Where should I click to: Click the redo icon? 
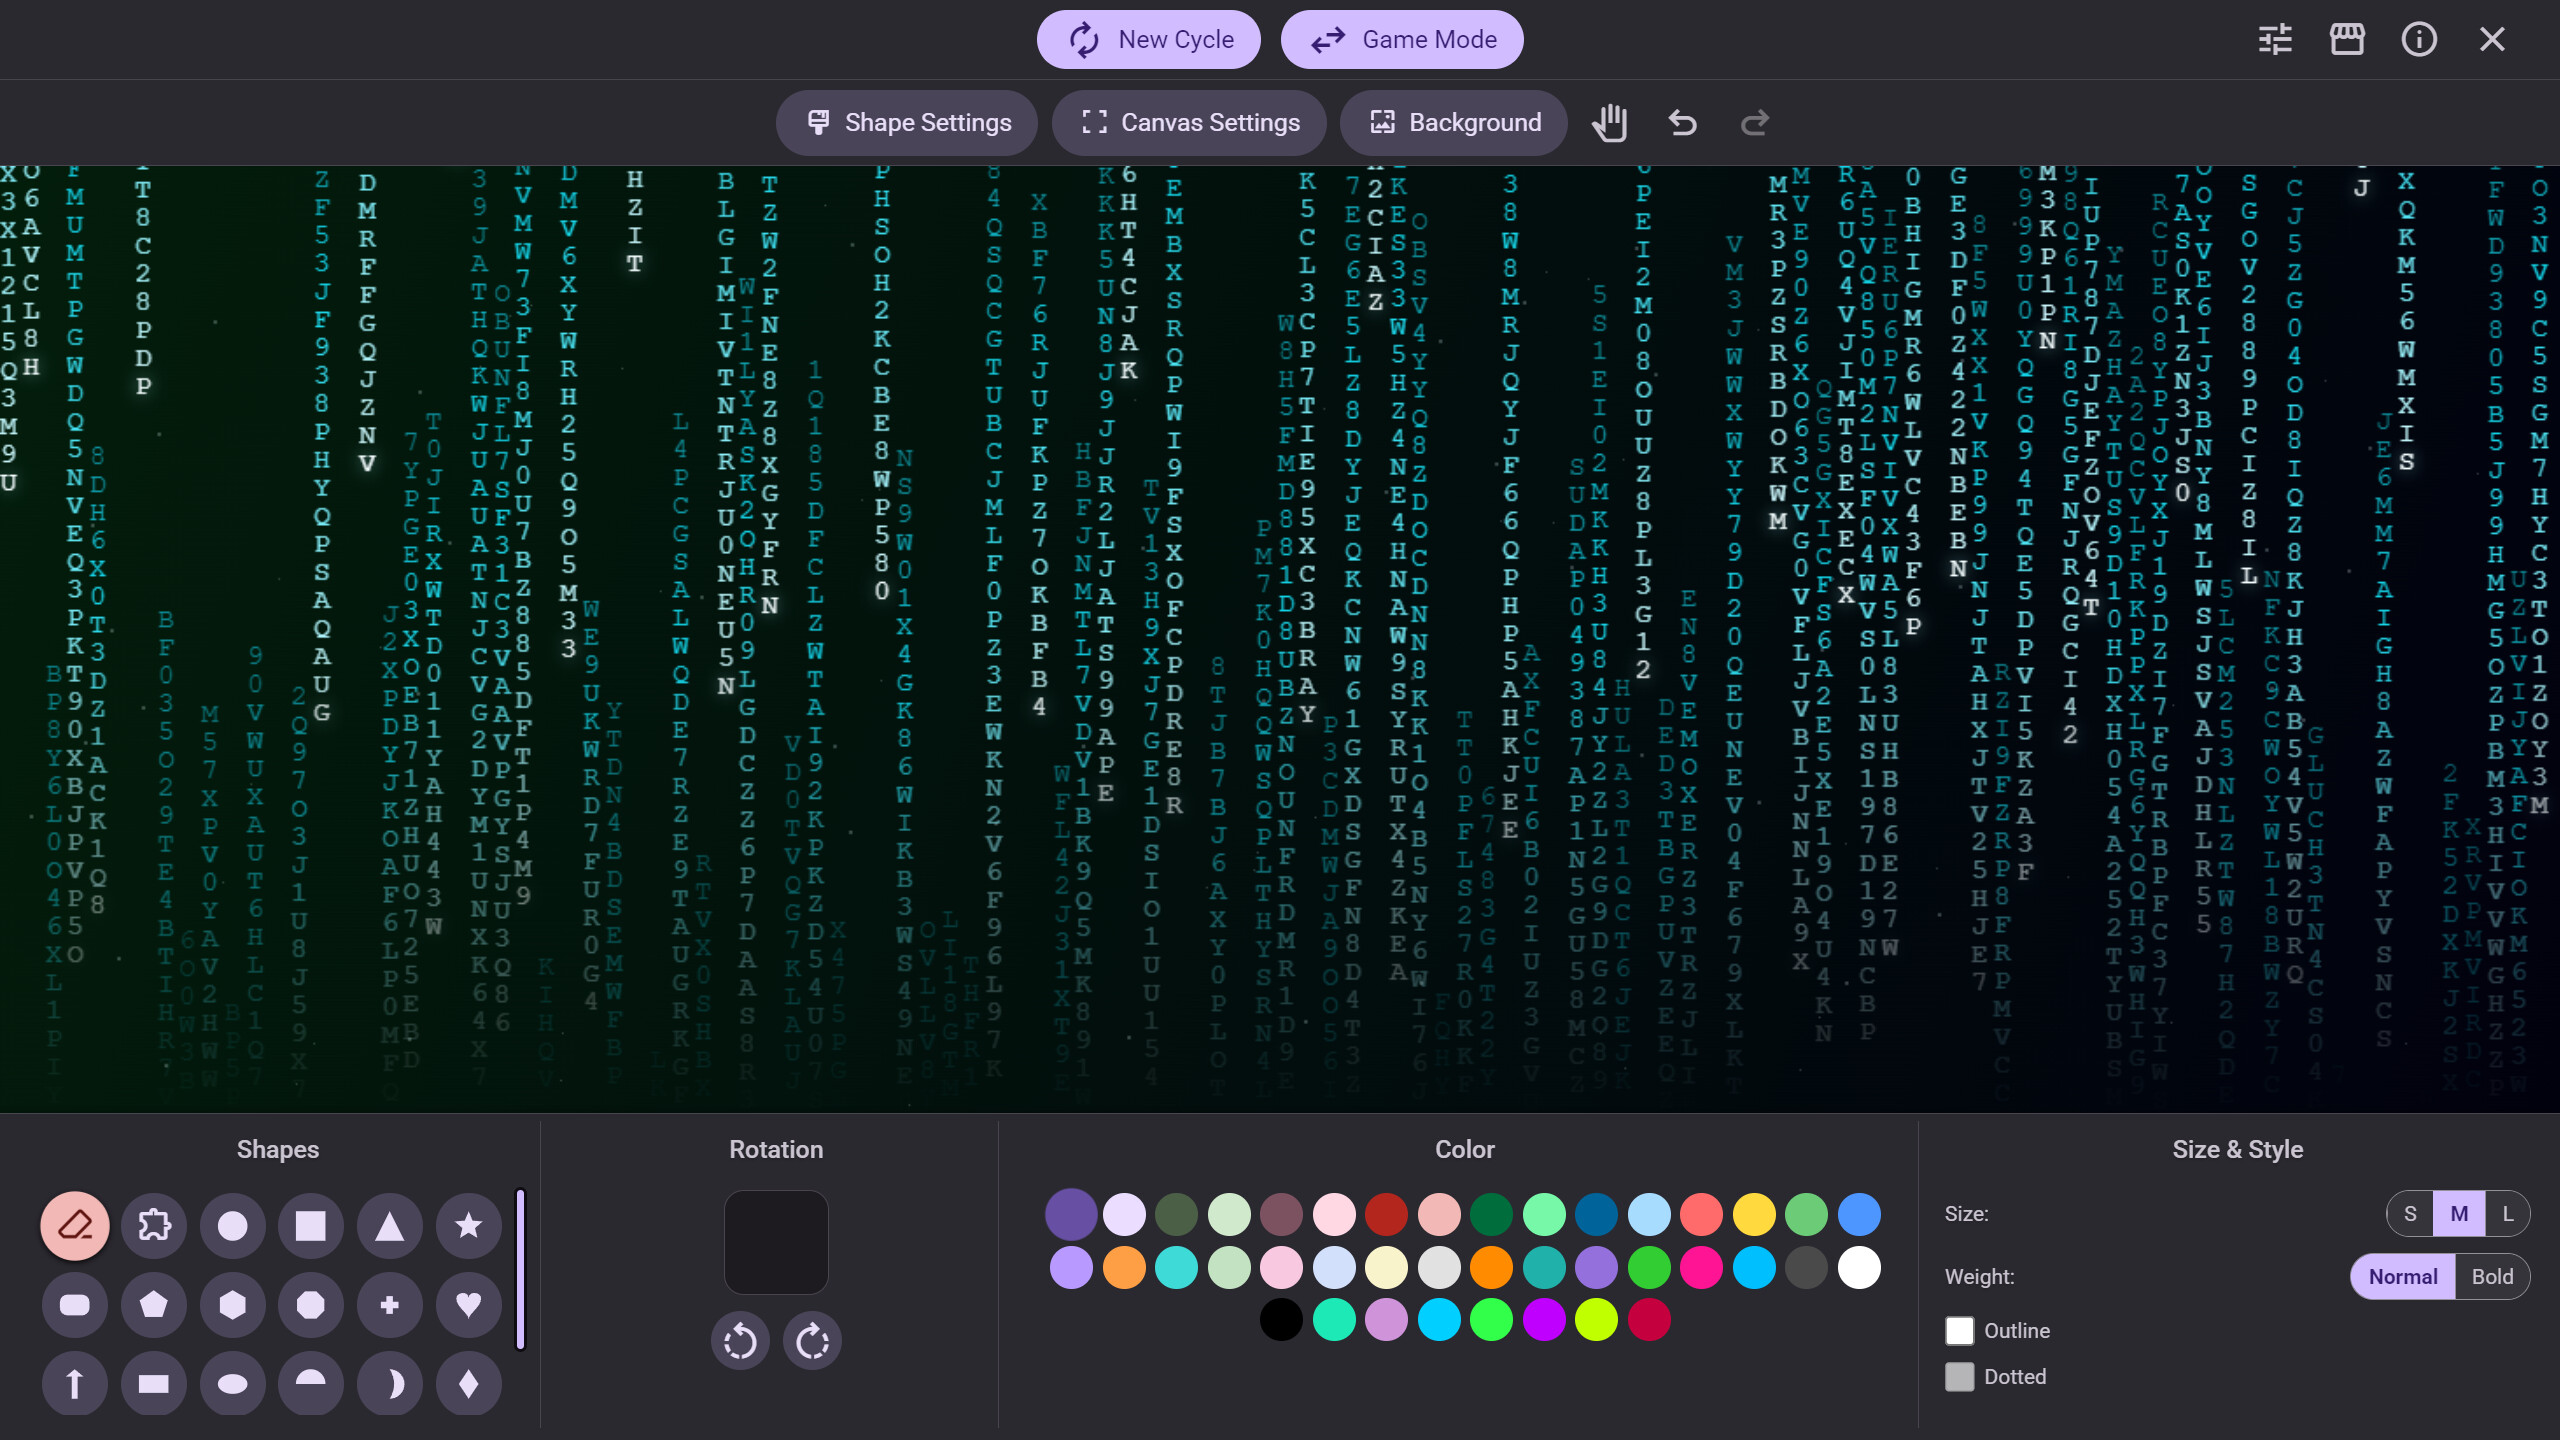tap(1753, 122)
